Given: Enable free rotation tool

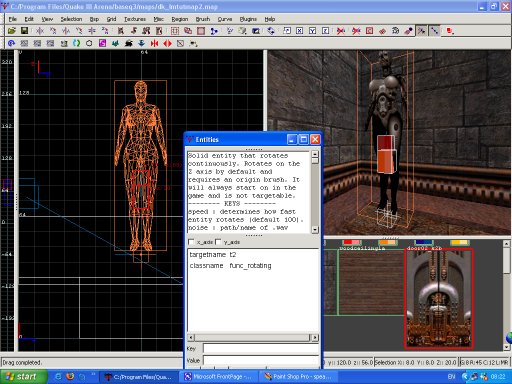Looking at the screenshot, I should tap(271, 31).
